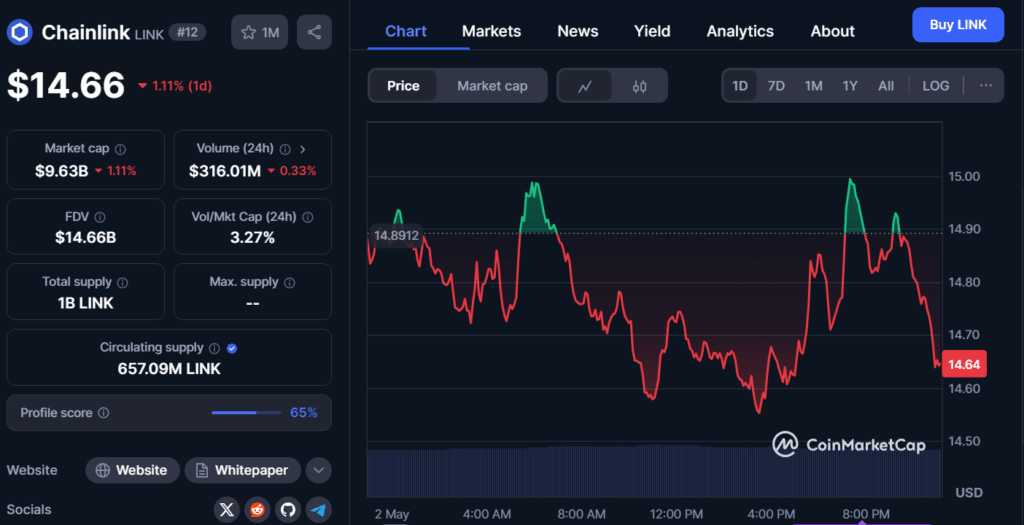Set chart range to 1M
1024x525 pixels.
(x=813, y=86)
